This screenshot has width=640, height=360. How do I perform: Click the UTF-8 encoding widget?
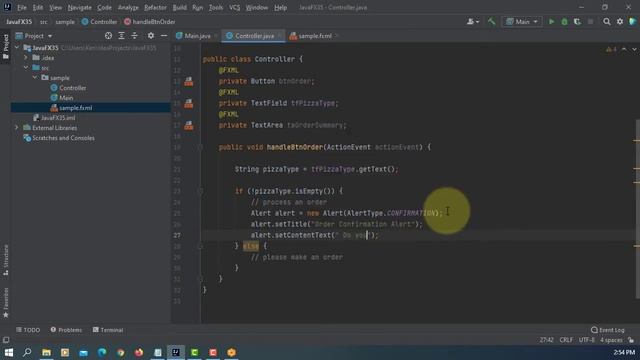pyautogui.click(x=587, y=340)
